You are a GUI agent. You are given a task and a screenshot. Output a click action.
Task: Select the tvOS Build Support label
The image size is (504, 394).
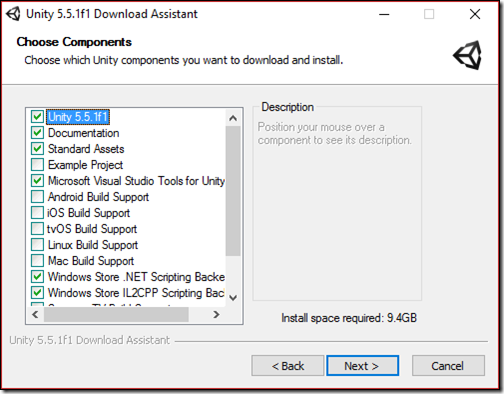92,229
